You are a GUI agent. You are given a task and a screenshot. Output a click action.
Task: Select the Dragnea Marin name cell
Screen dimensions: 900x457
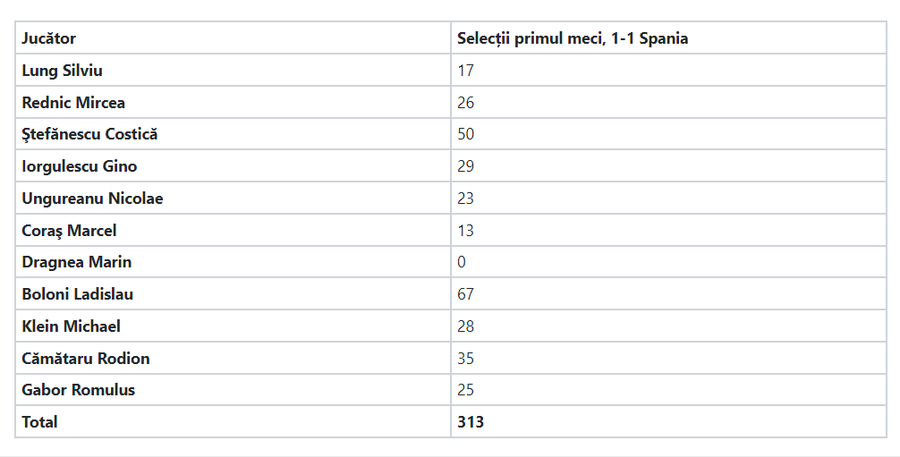click(233, 262)
